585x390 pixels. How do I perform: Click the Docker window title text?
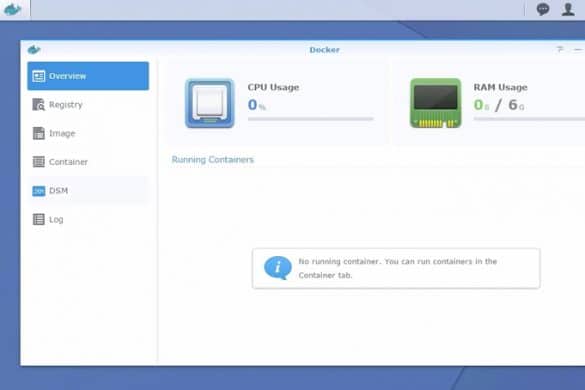coord(324,50)
